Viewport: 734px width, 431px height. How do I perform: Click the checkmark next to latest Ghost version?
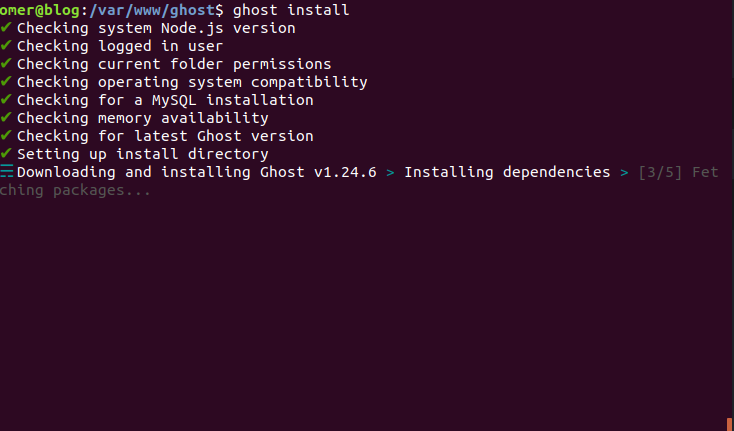click(x=6, y=135)
